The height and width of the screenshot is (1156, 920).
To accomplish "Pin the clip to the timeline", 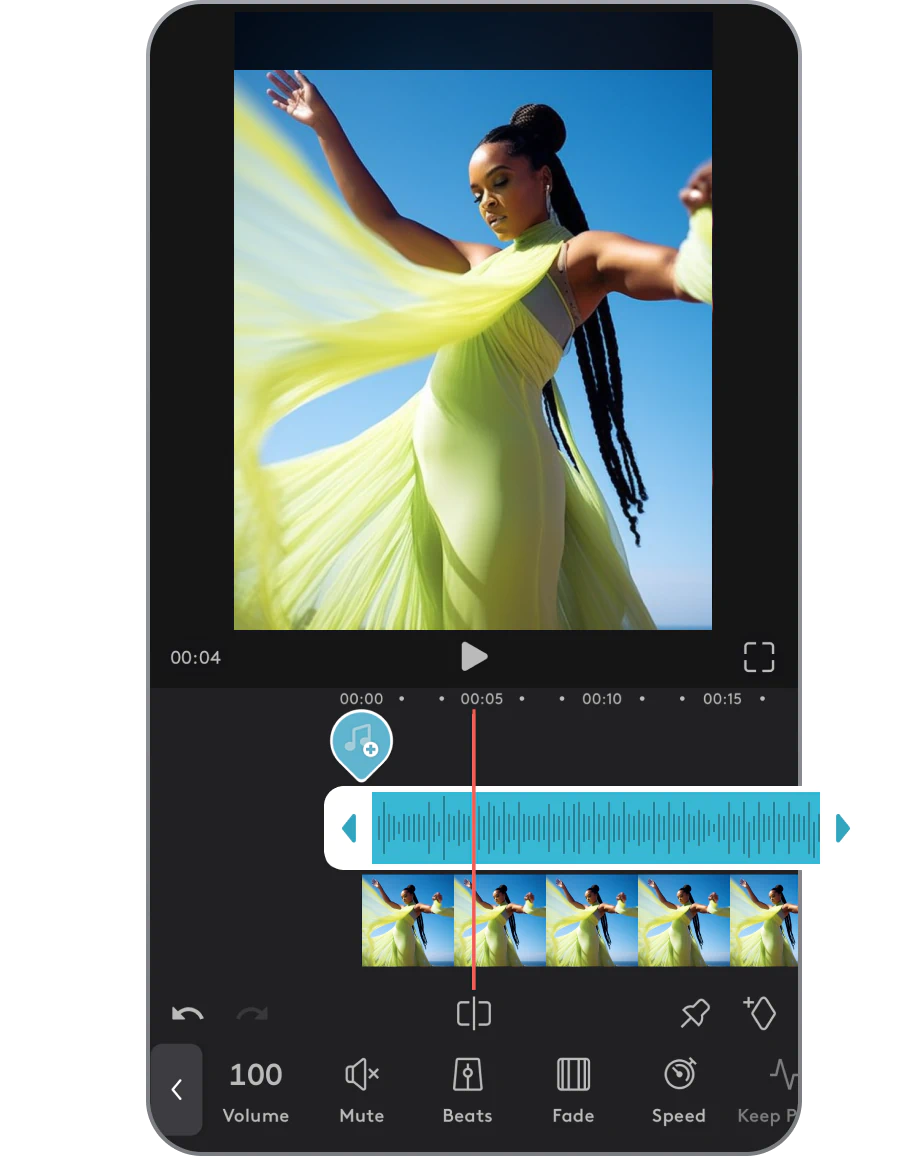I will (692, 1013).
